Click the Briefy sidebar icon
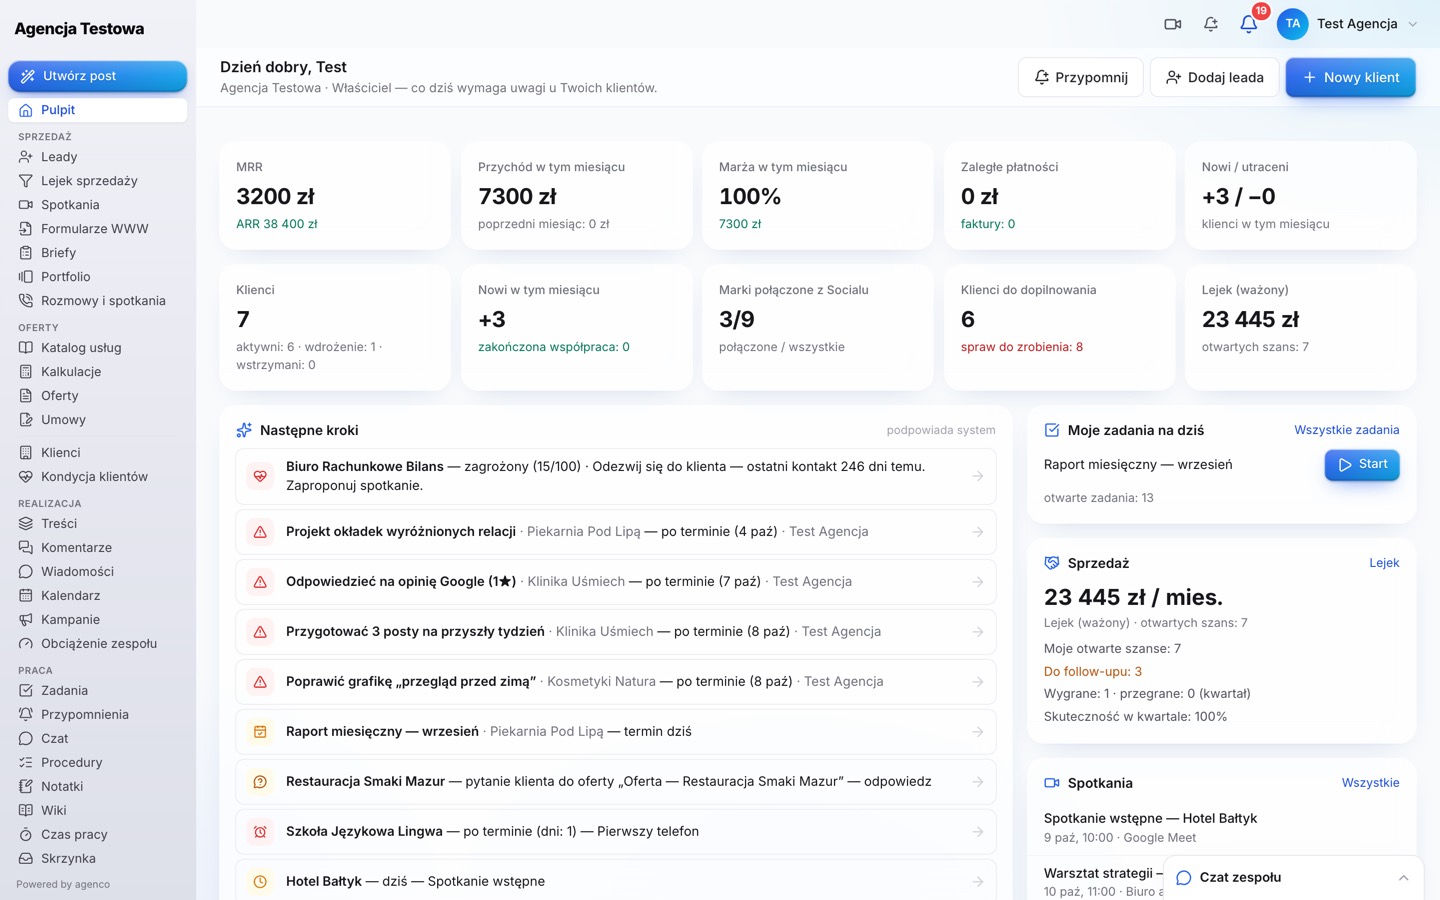The width and height of the screenshot is (1440, 900). click(x=26, y=253)
